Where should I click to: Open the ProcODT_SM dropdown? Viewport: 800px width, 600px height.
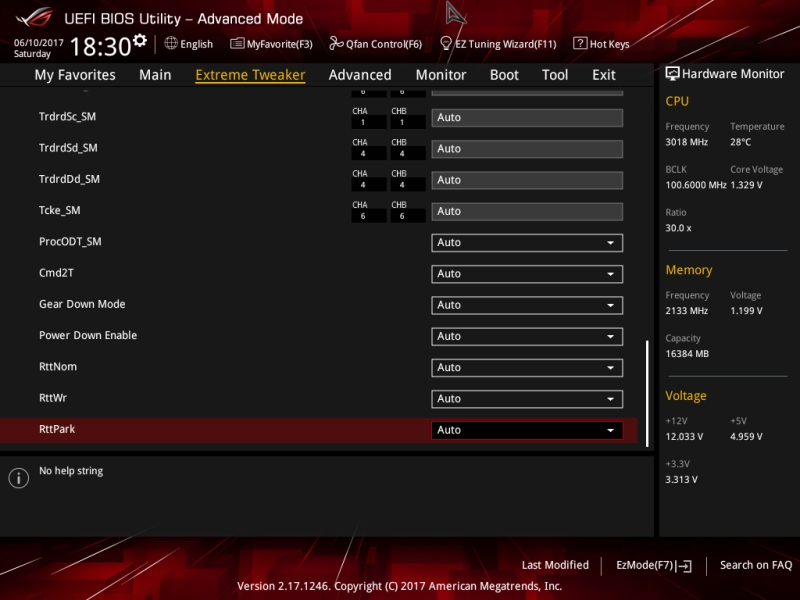[527, 242]
